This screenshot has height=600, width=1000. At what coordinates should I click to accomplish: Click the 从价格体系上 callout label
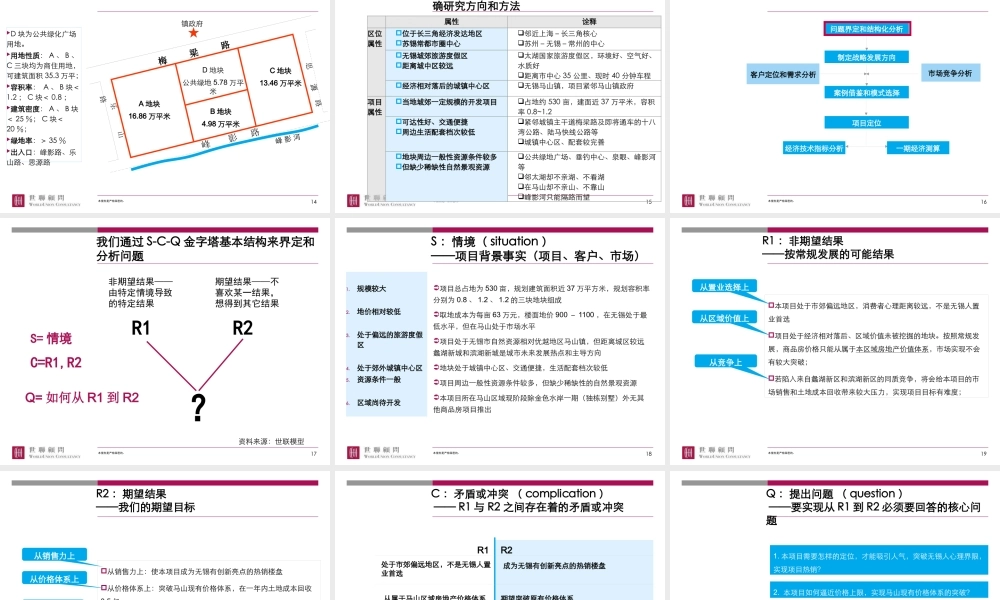pos(54,579)
